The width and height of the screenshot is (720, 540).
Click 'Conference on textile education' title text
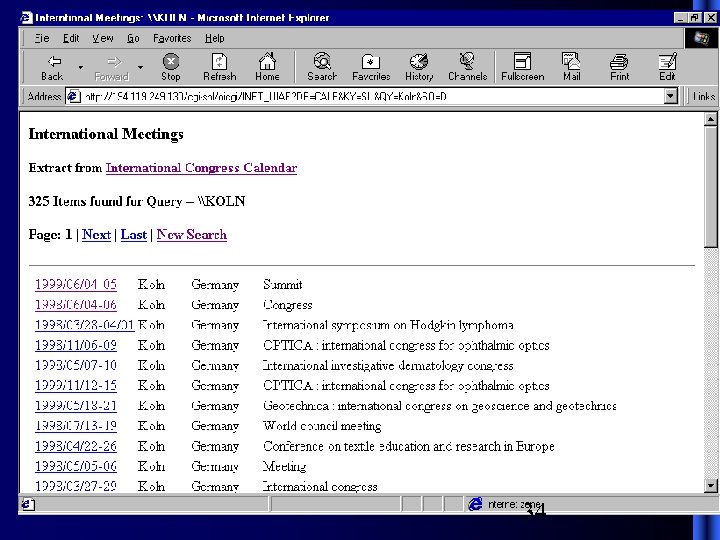click(x=409, y=446)
